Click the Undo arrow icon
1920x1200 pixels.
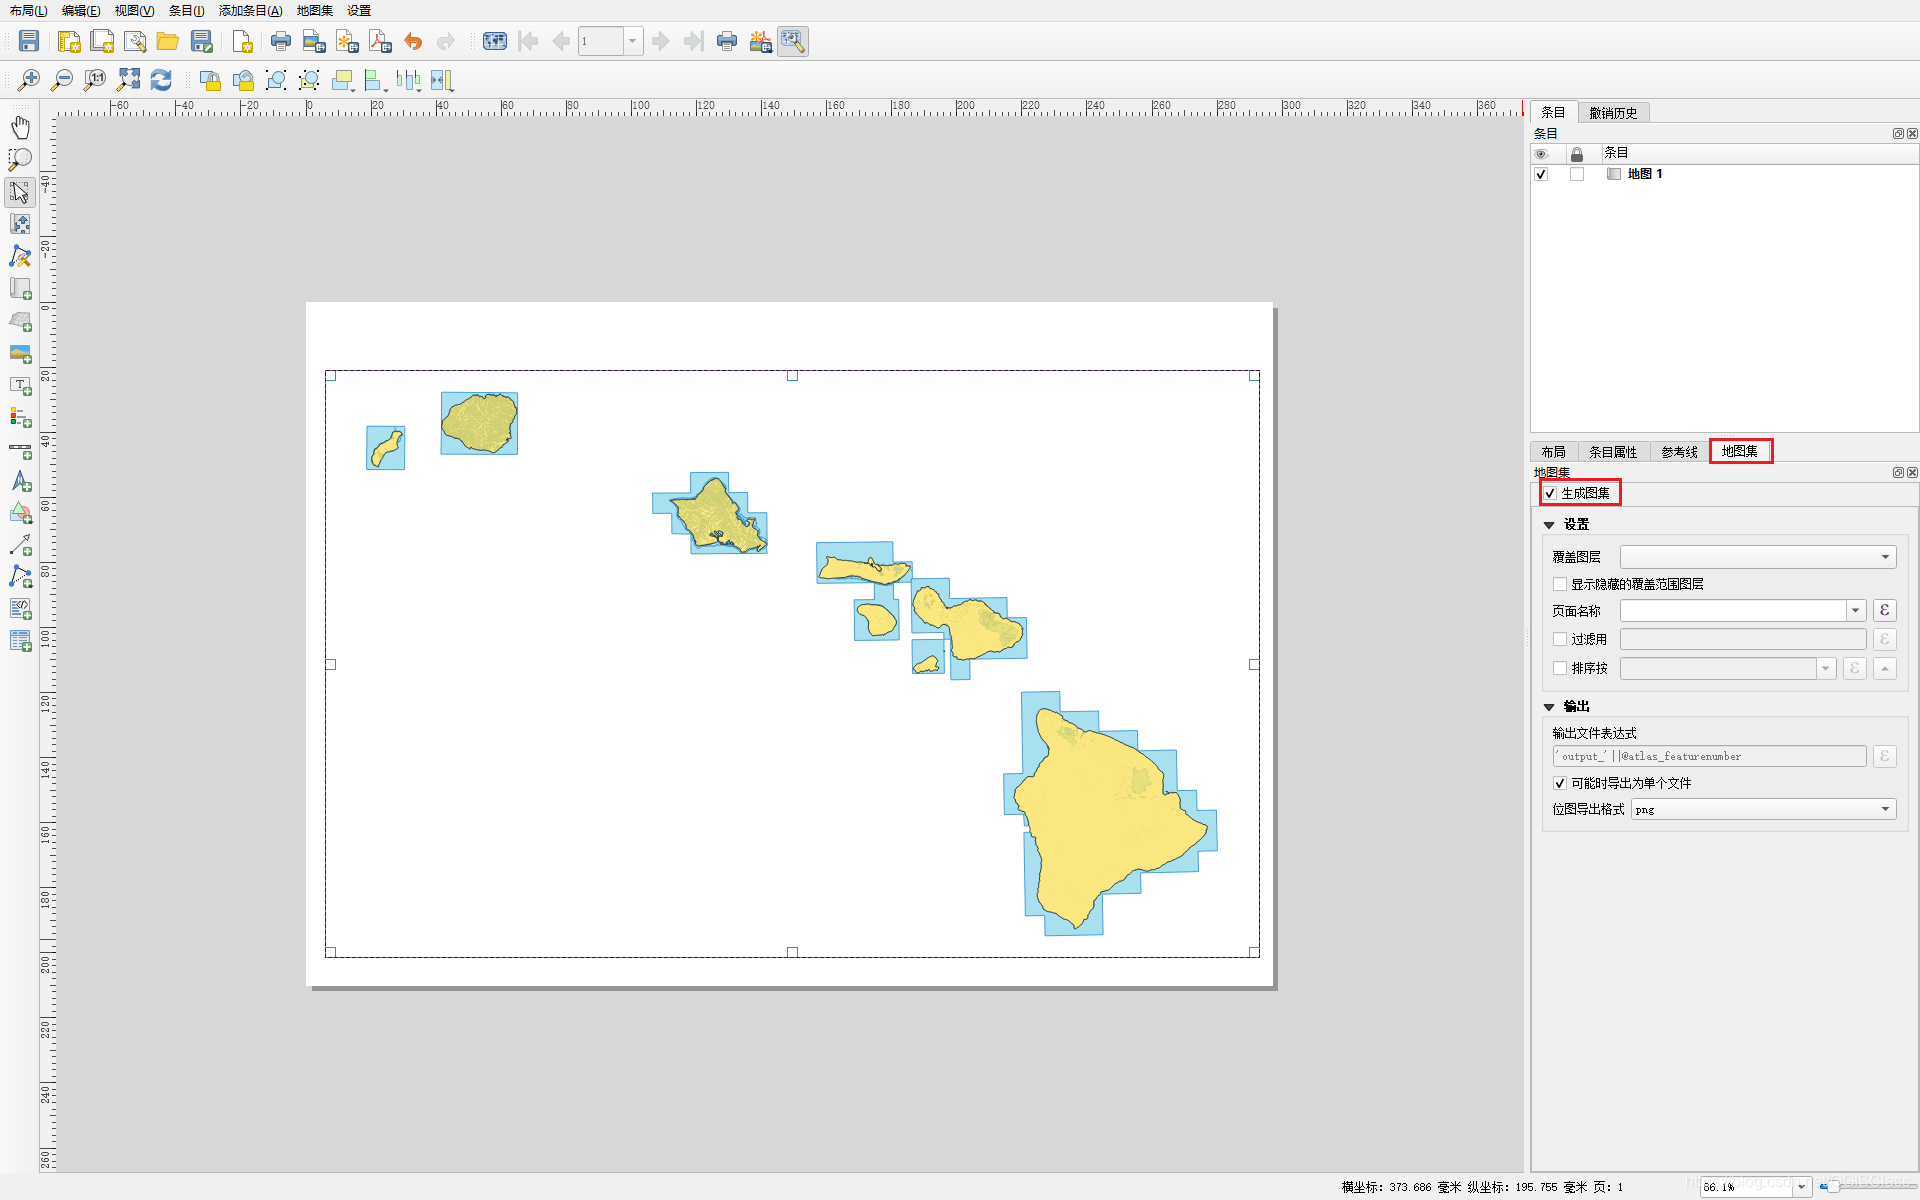(413, 41)
